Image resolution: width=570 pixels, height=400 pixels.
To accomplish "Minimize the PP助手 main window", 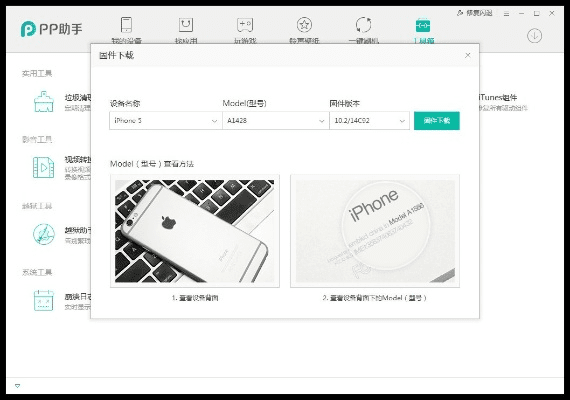I will point(522,13).
